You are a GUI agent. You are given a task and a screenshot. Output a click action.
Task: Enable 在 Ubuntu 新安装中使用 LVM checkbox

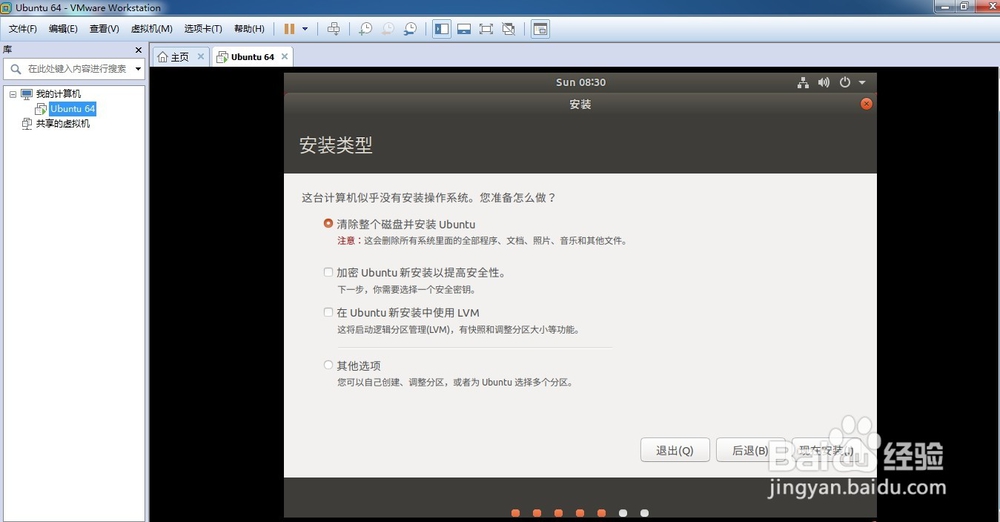coord(328,312)
